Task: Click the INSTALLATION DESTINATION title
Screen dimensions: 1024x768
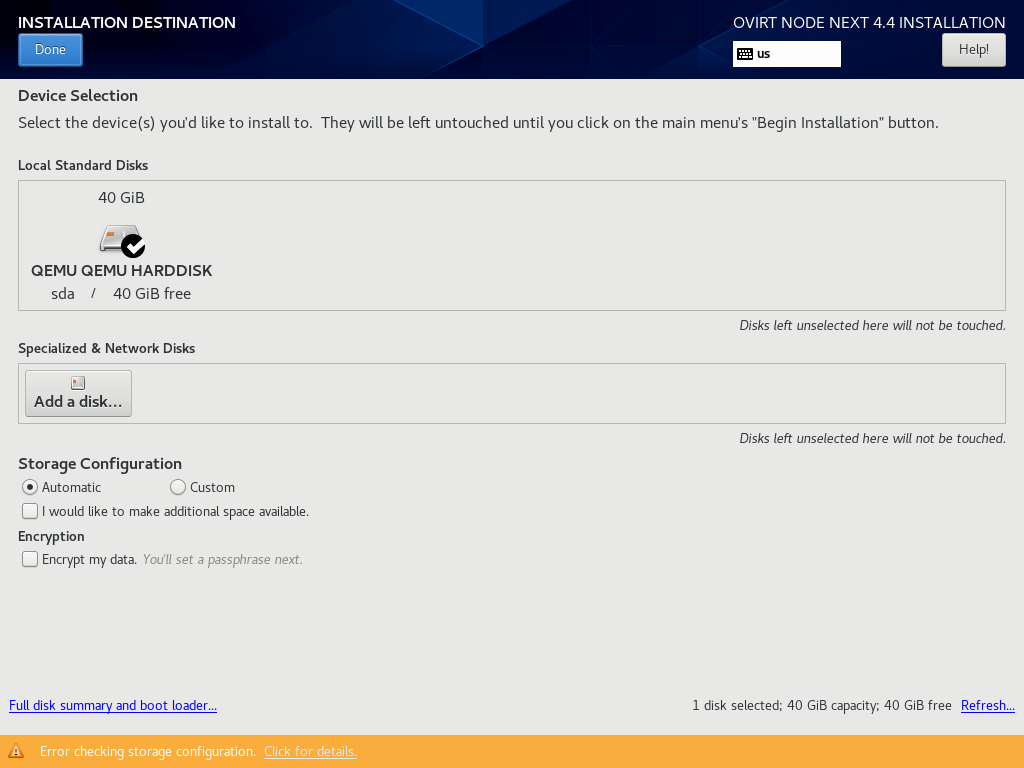Action: coord(127,22)
